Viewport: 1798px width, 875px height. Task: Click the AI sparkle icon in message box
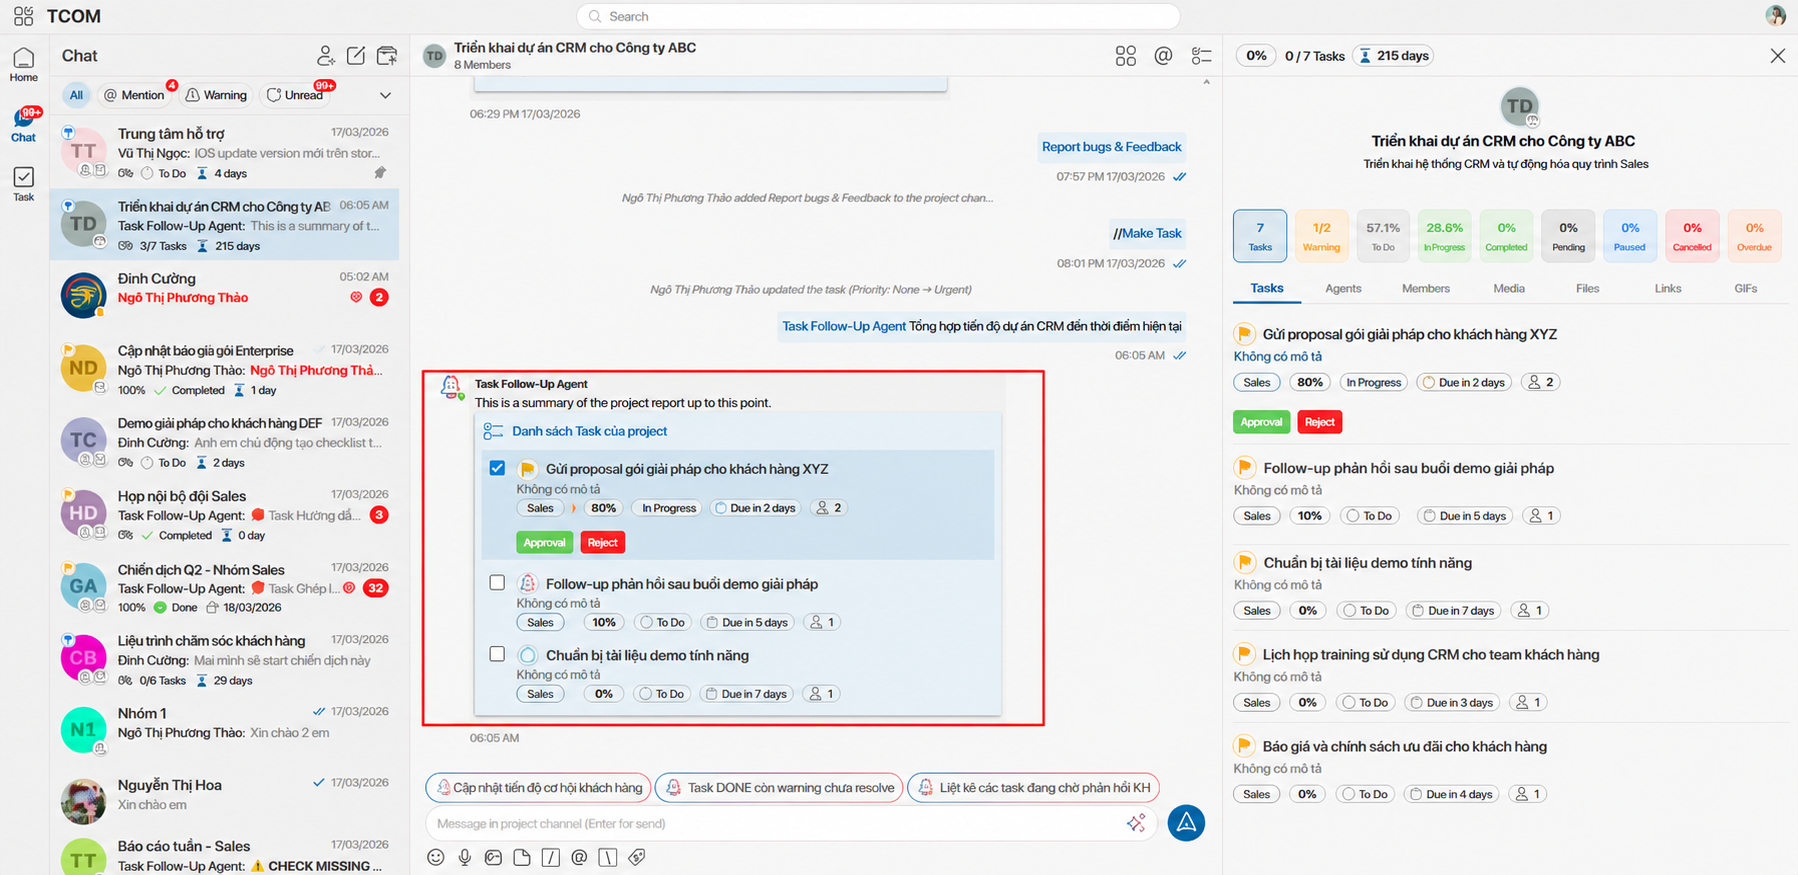[1136, 823]
